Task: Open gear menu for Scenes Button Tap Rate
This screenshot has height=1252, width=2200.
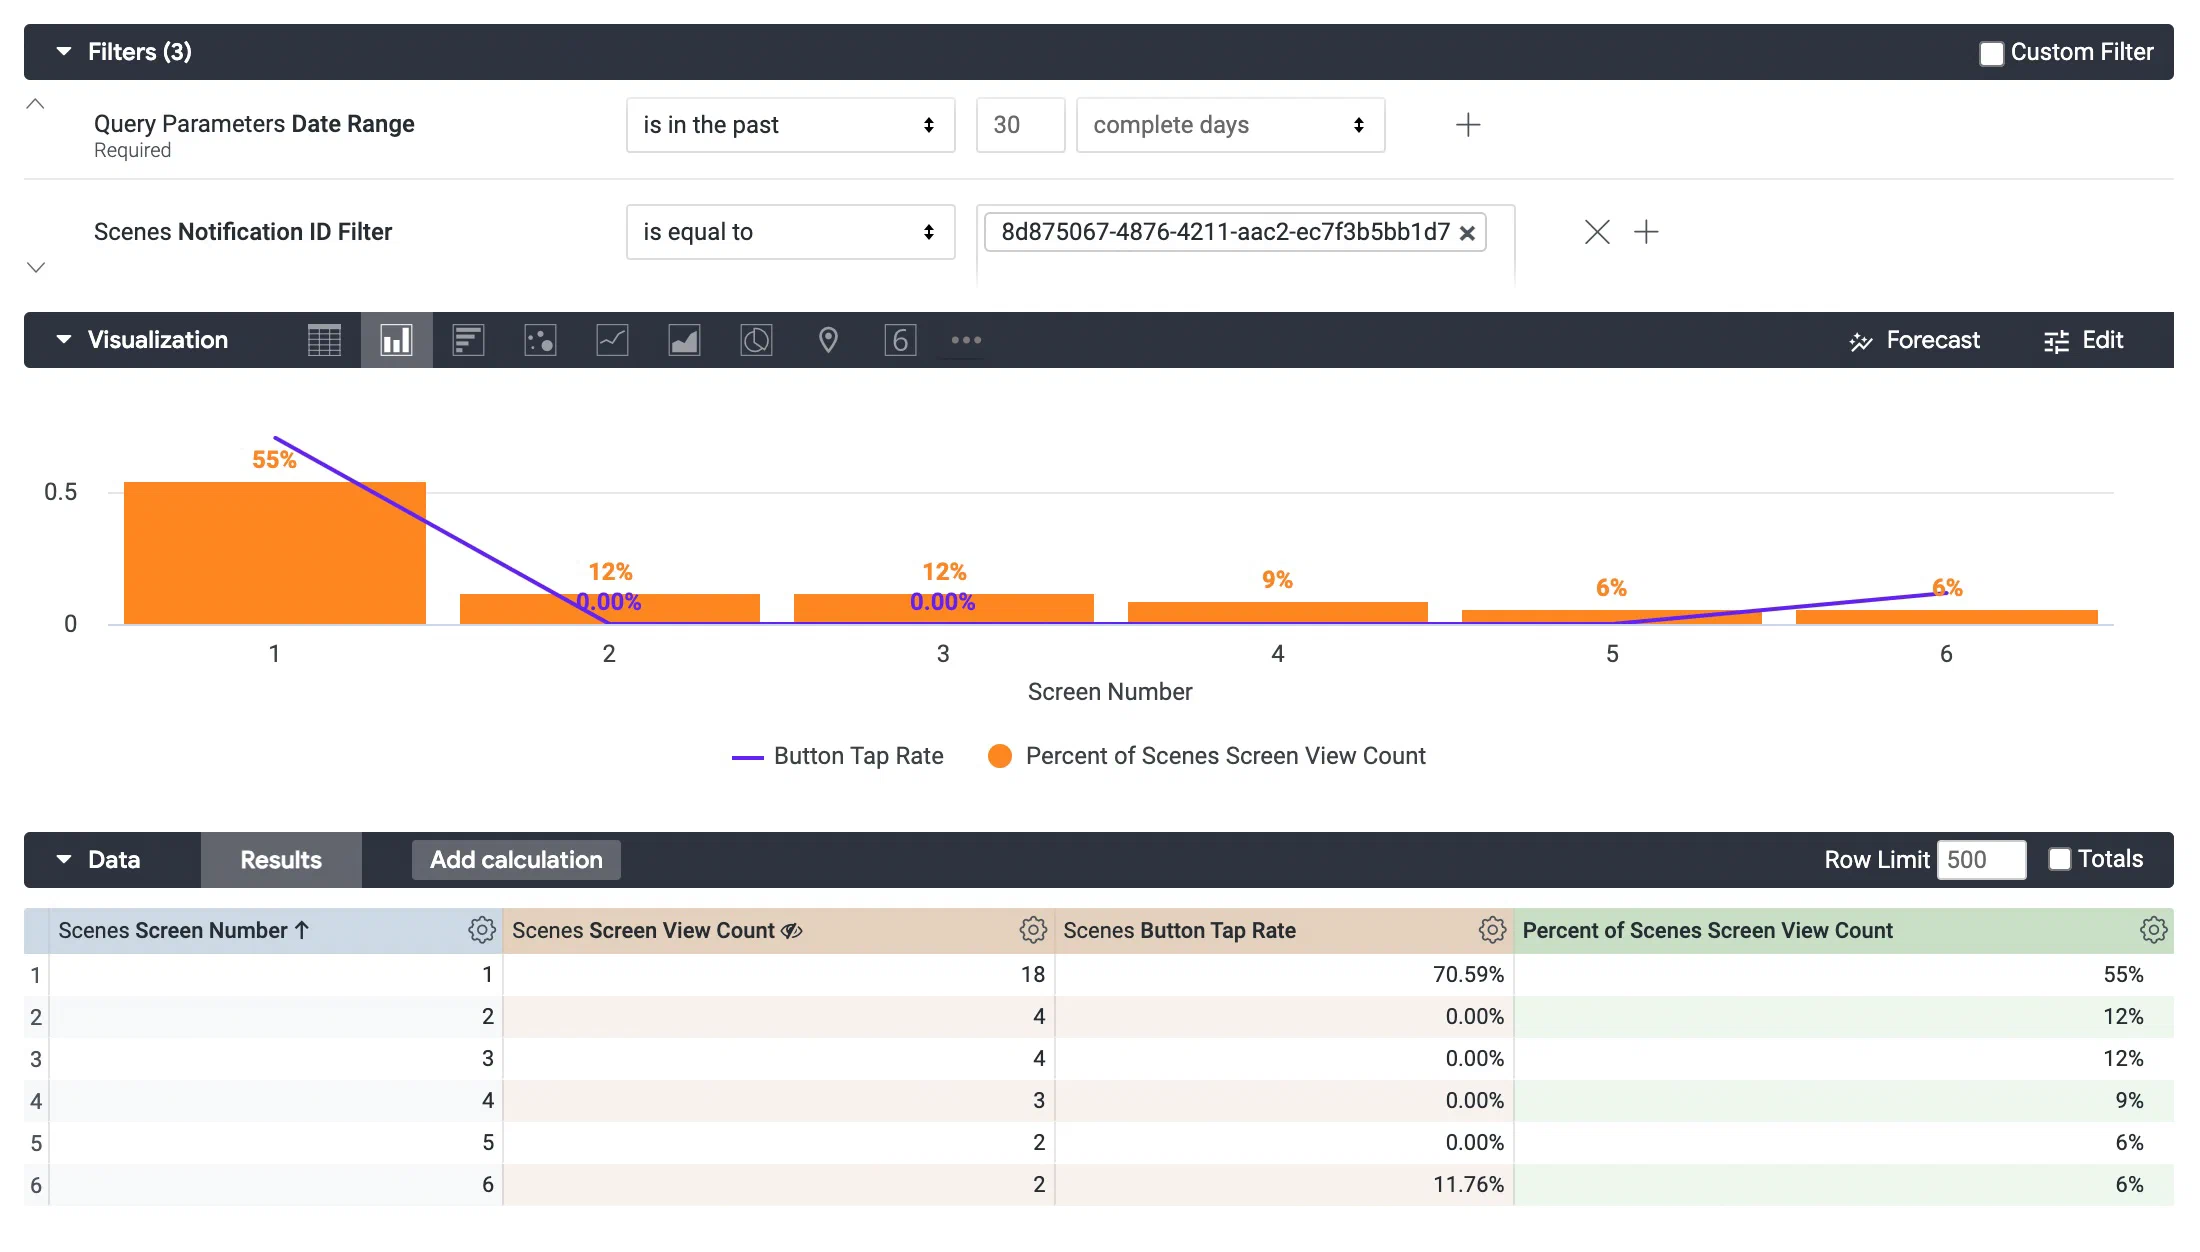Action: (1492, 930)
